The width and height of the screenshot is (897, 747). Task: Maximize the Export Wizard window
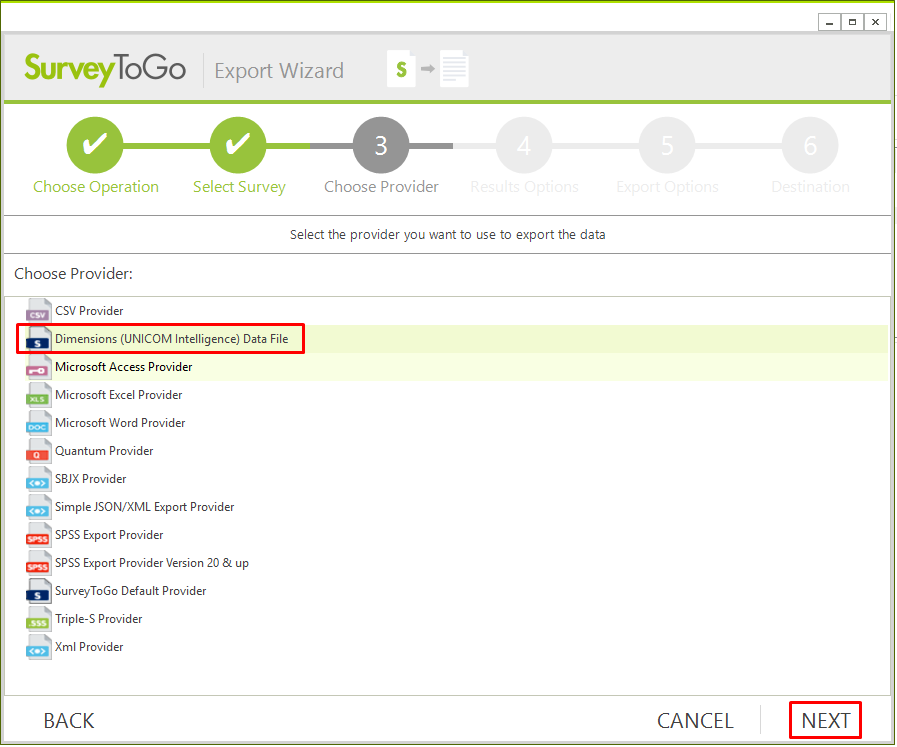pyautogui.click(x=852, y=22)
